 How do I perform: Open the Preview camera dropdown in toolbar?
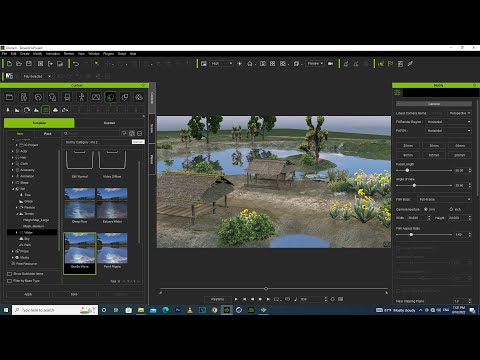pyautogui.click(x=315, y=63)
